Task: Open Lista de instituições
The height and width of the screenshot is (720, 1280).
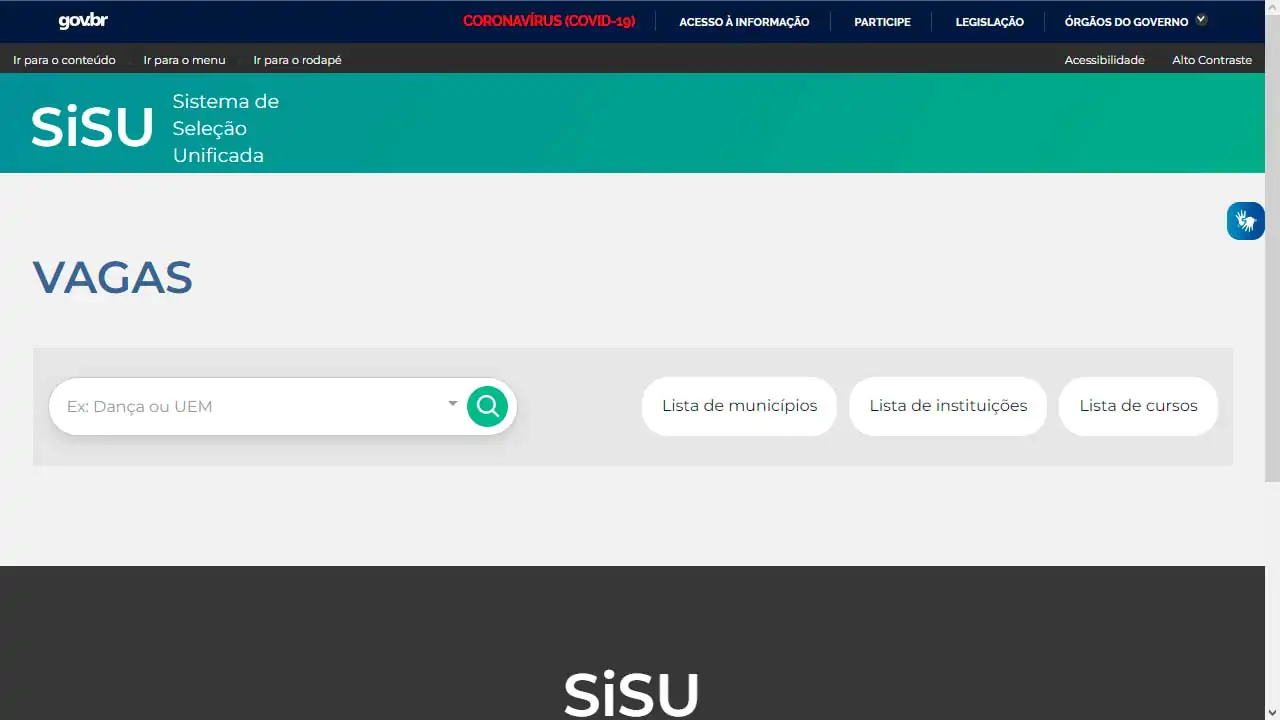Action: [948, 406]
